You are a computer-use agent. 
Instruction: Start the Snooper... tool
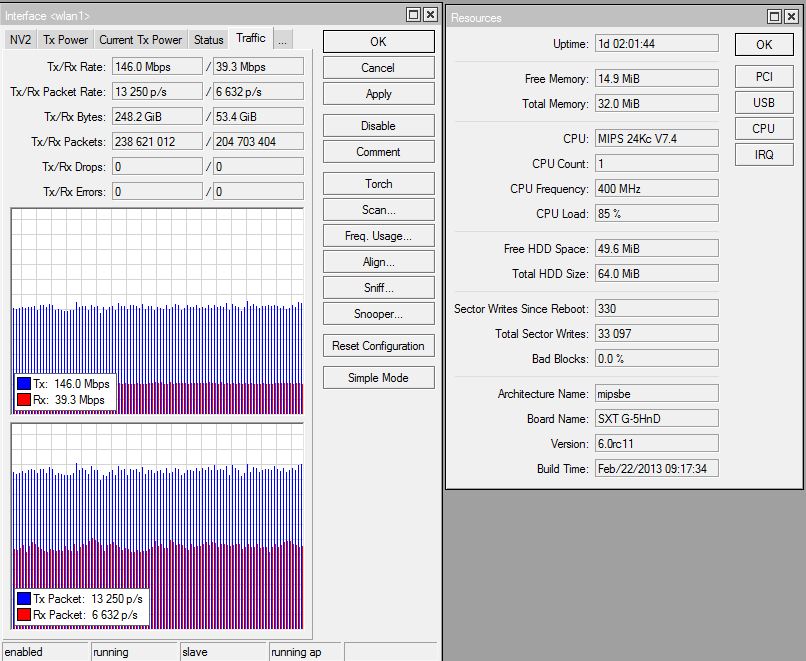378,314
